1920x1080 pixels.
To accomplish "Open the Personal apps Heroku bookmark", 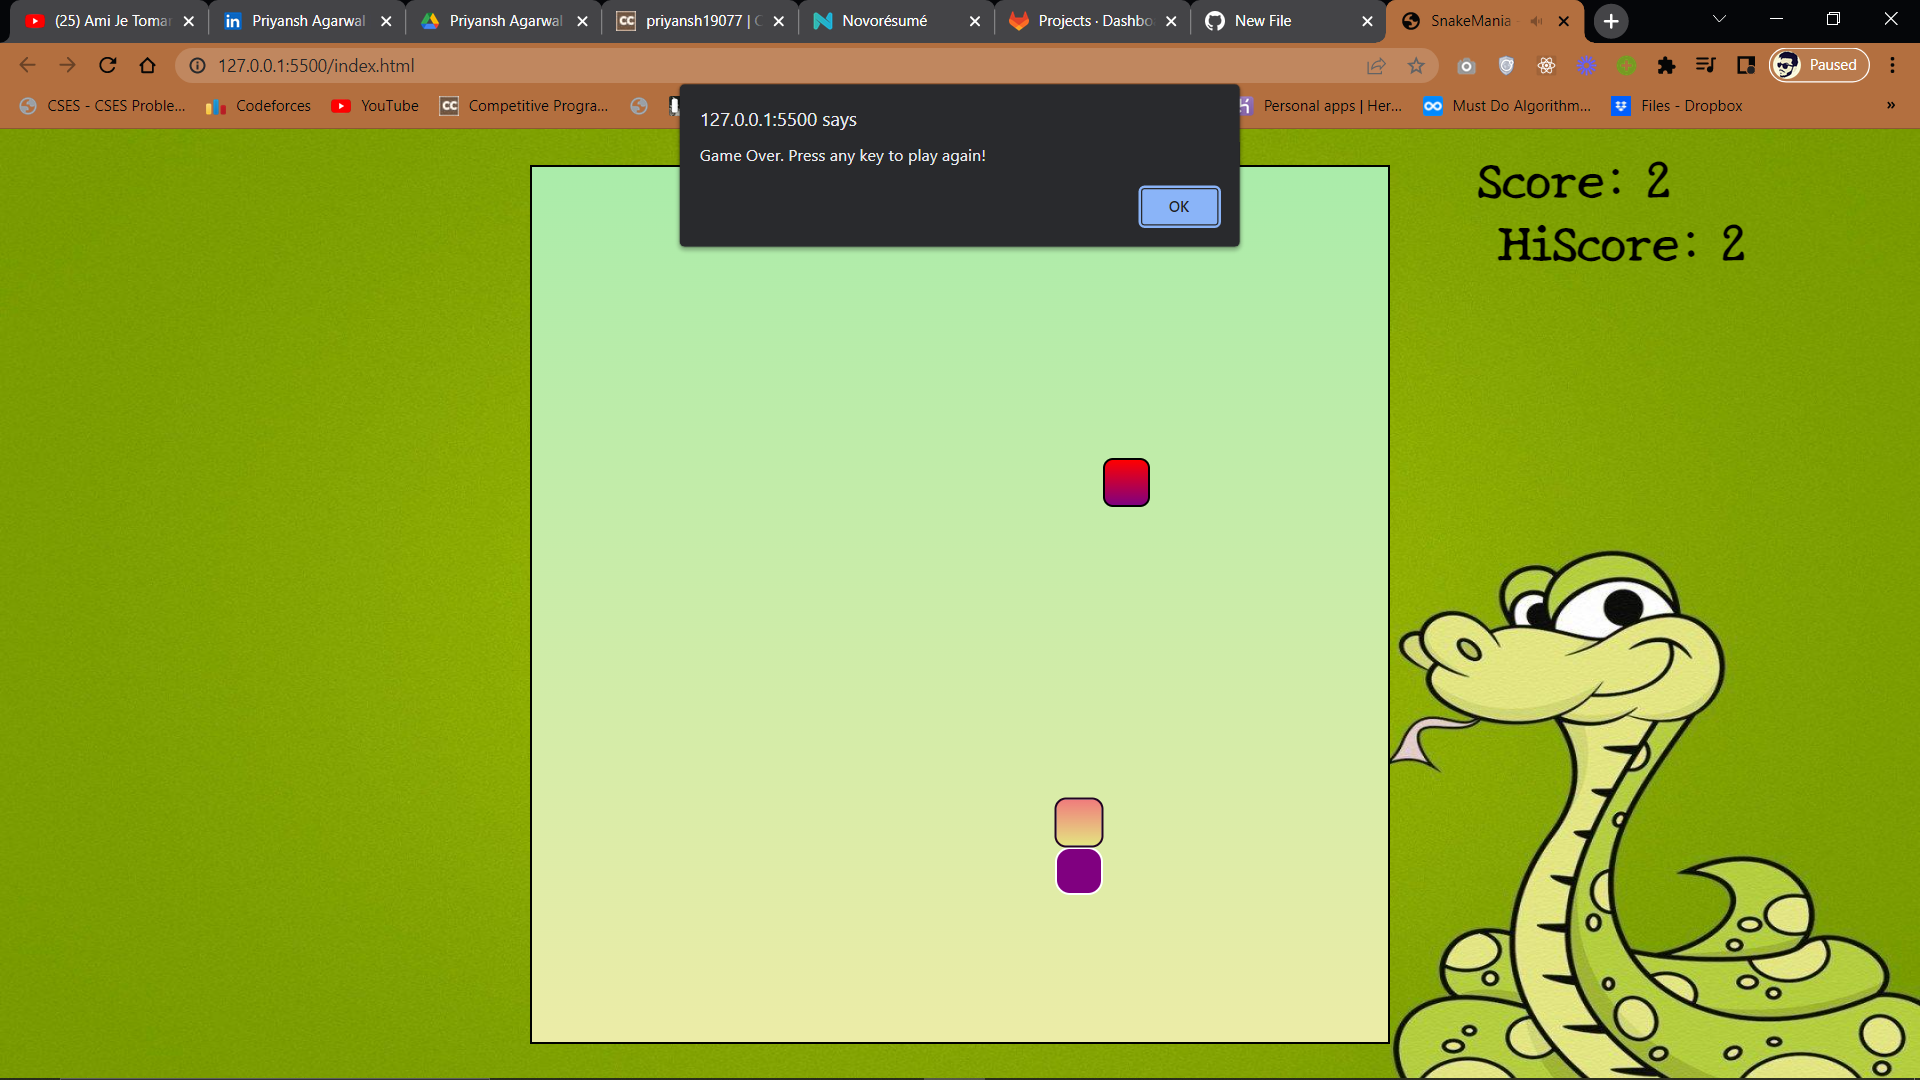I will (x=1320, y=106).
